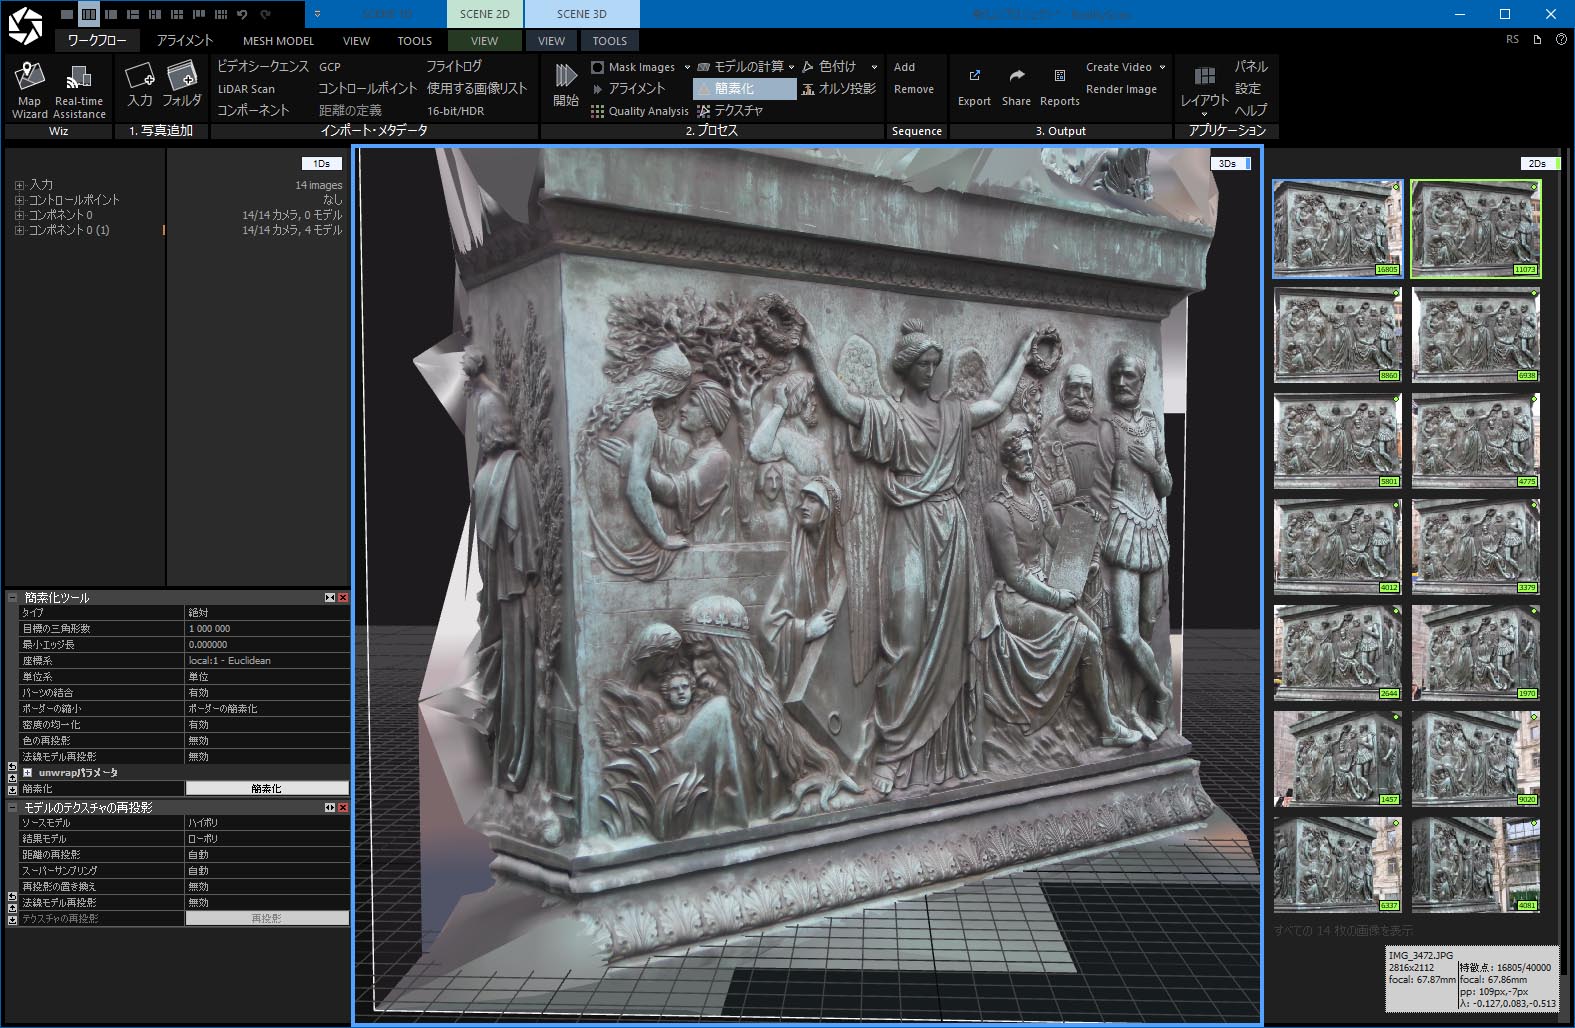Expand the 入力 tree node
Screen dimensions: 1575x1028
pyautogui.click(x=19, y=185)
